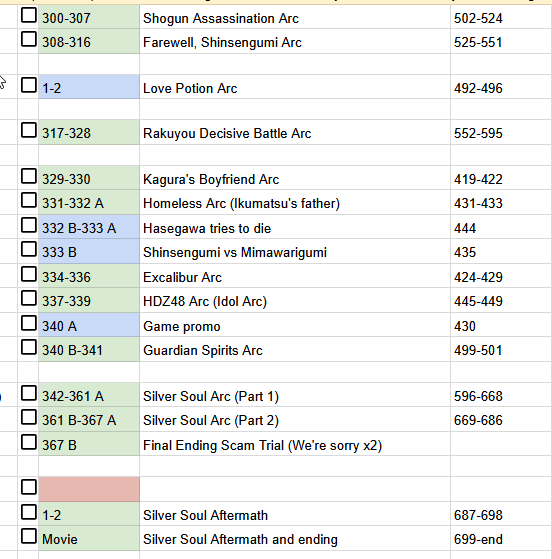Click blue episode cell 1-2 for Love Potion

(89, 87)
